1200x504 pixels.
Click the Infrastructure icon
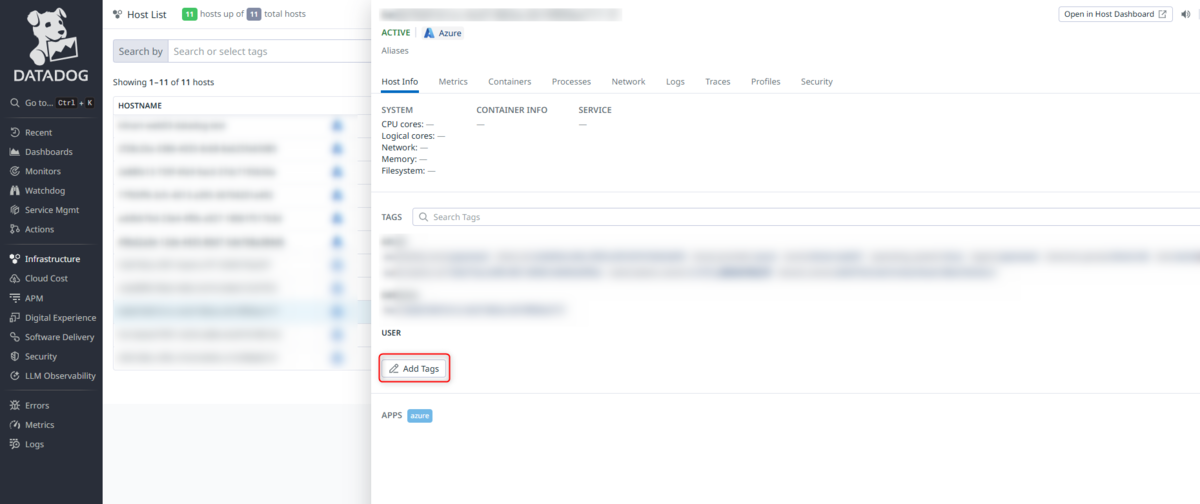(x=14, y=259)
